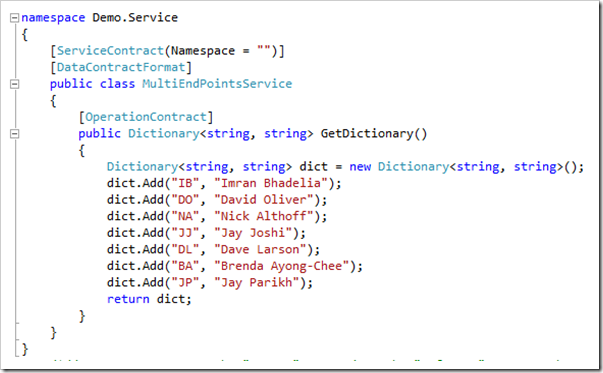Click the ServiceContract attribute

coord(110,51)
